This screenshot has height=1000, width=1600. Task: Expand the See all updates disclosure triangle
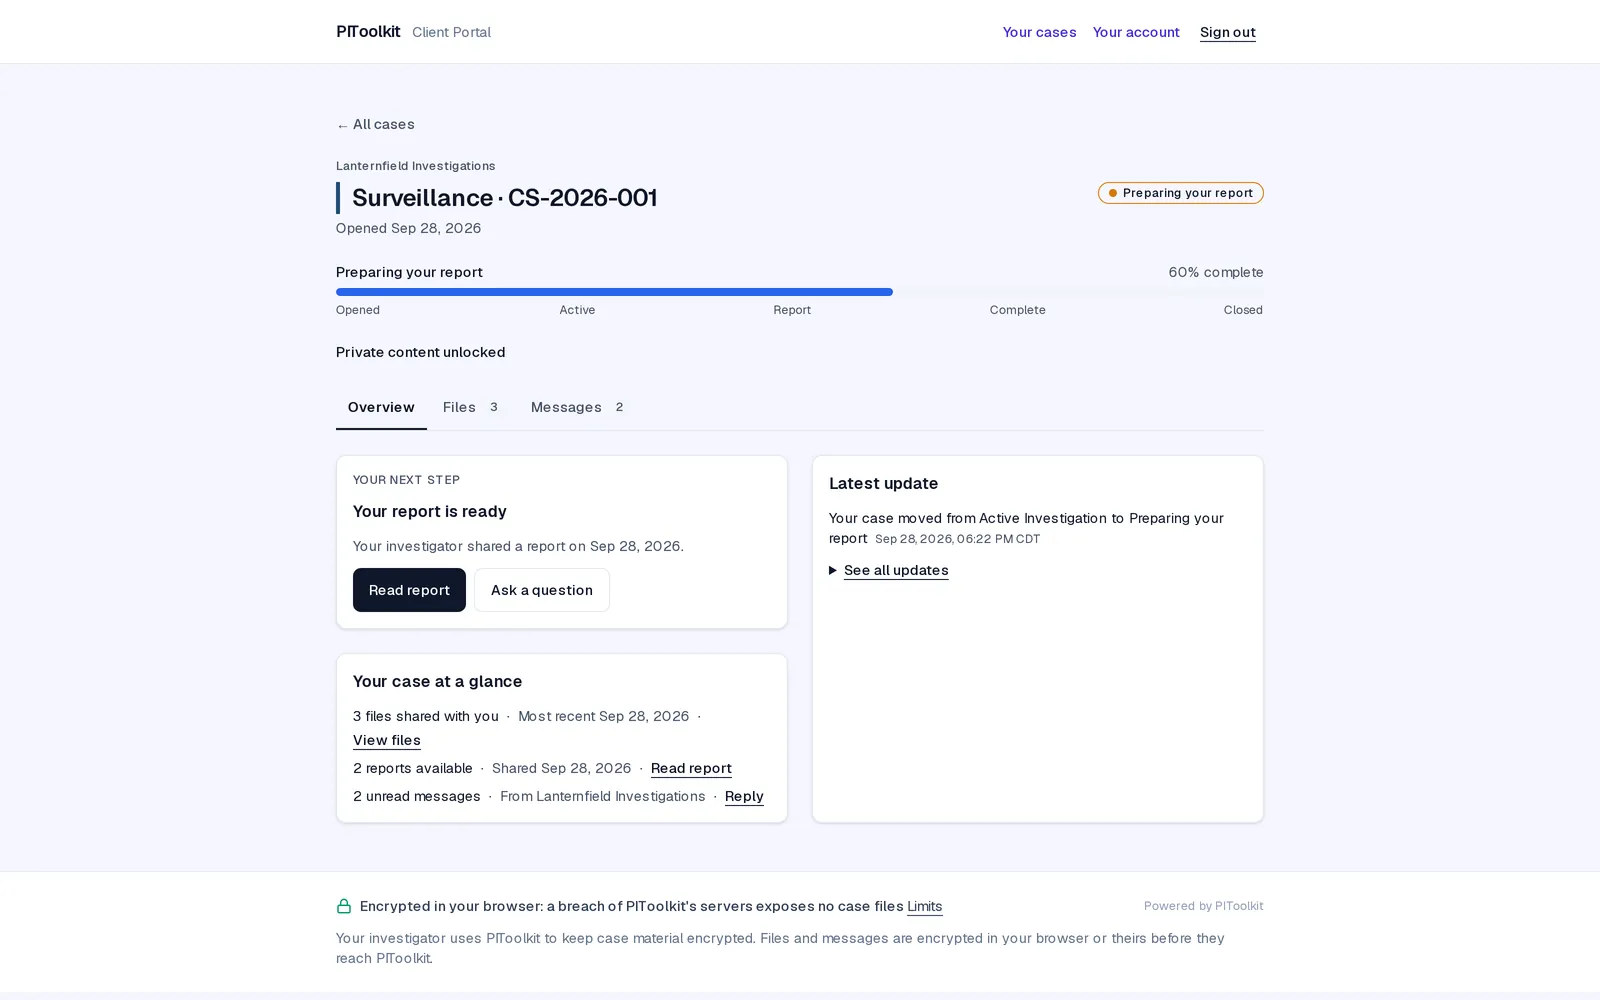(833, 570)
